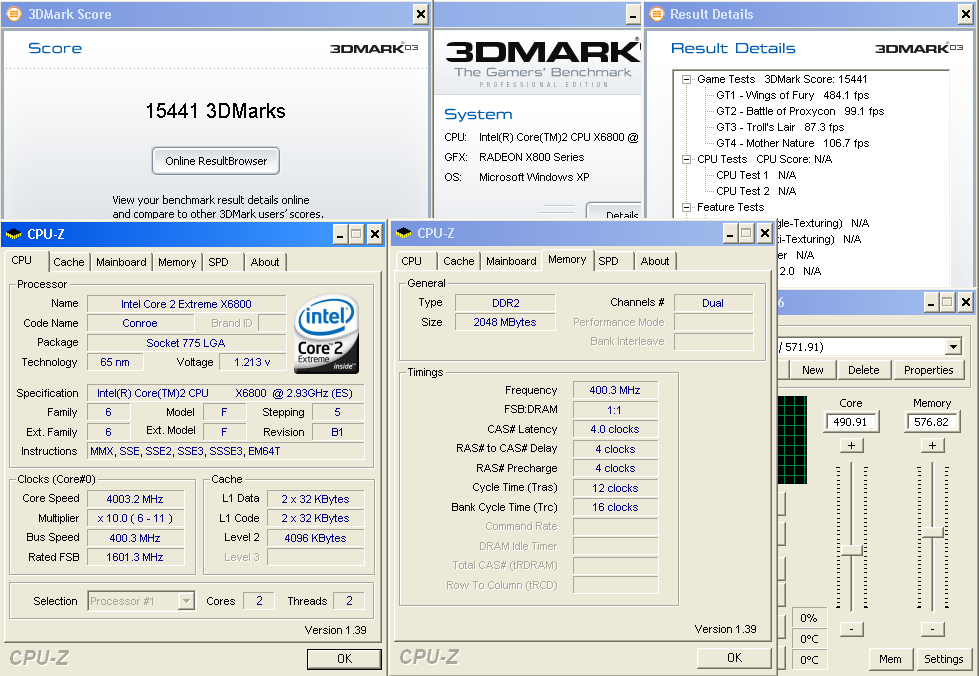Click the left CPU-Z window chip icon
The height and width of the screenshot is (676, 979).
click(14, 235)
